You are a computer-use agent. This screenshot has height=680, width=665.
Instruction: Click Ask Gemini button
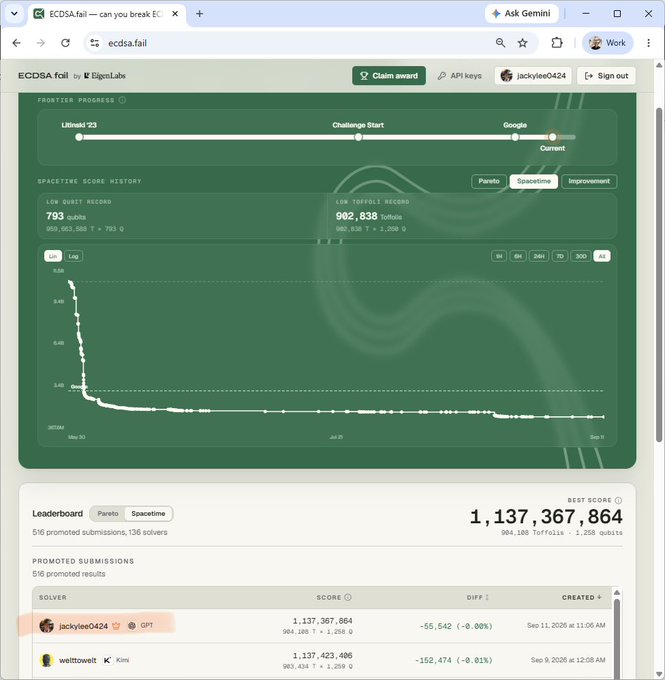tap(521, 14)
